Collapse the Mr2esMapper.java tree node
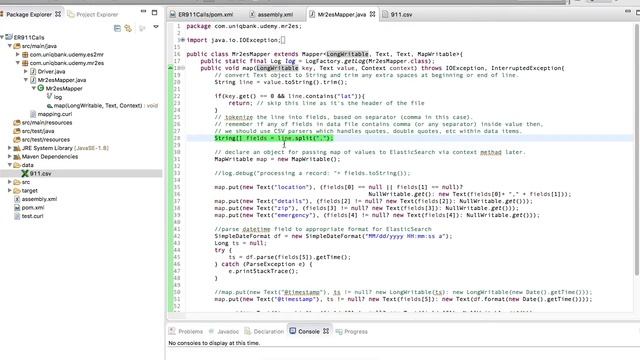The image size is (640, 360). click(26, 80)
